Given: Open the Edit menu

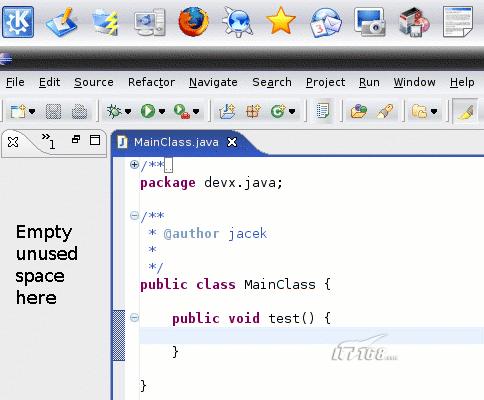Looking at the screenshot, I should [x=49, y=82].
